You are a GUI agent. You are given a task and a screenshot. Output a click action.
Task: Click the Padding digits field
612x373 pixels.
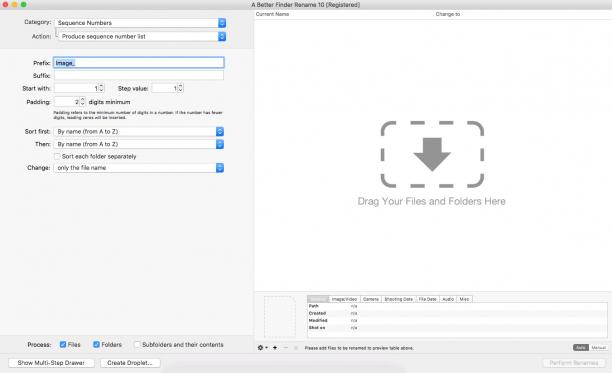pyautogui.click(x=67, y=102)
